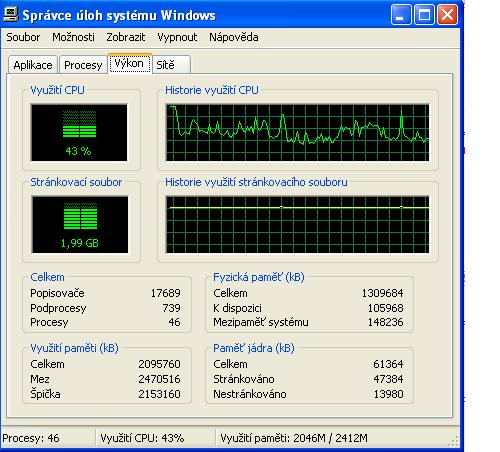The image size is (500, 452).
Task: Open the Zobrazit menu
Action: click(x=126, y=37)
